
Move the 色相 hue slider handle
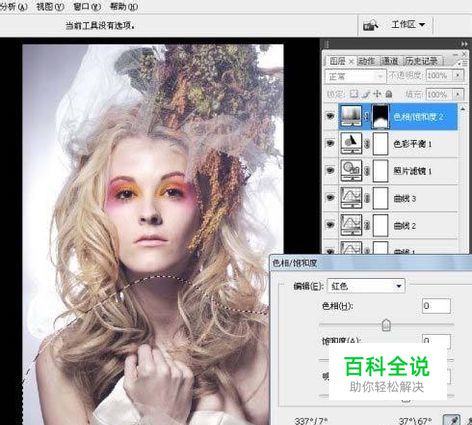tap(386, 325)
